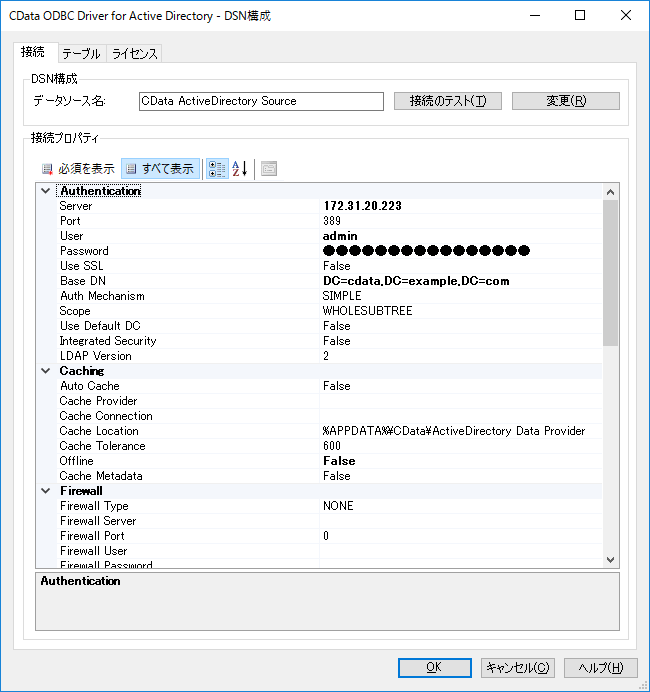This screenshot has width=650, height=692.
Task: Collapse the Authentication category
Action: (45, 191)
